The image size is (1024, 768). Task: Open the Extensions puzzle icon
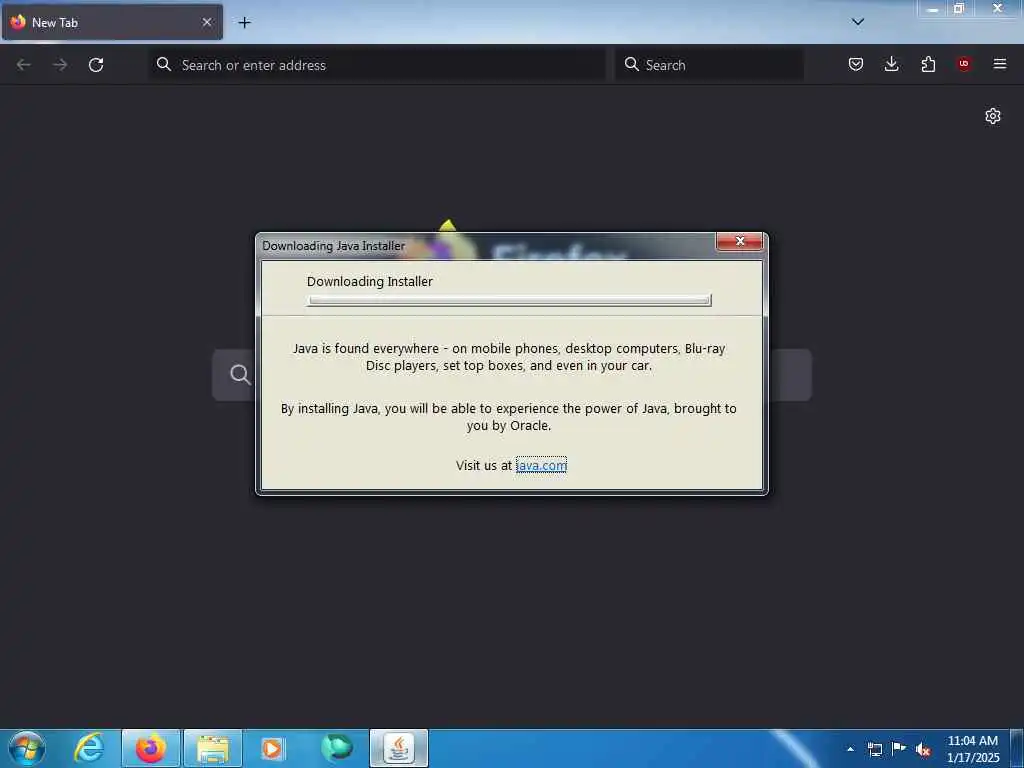click(928, 64)
